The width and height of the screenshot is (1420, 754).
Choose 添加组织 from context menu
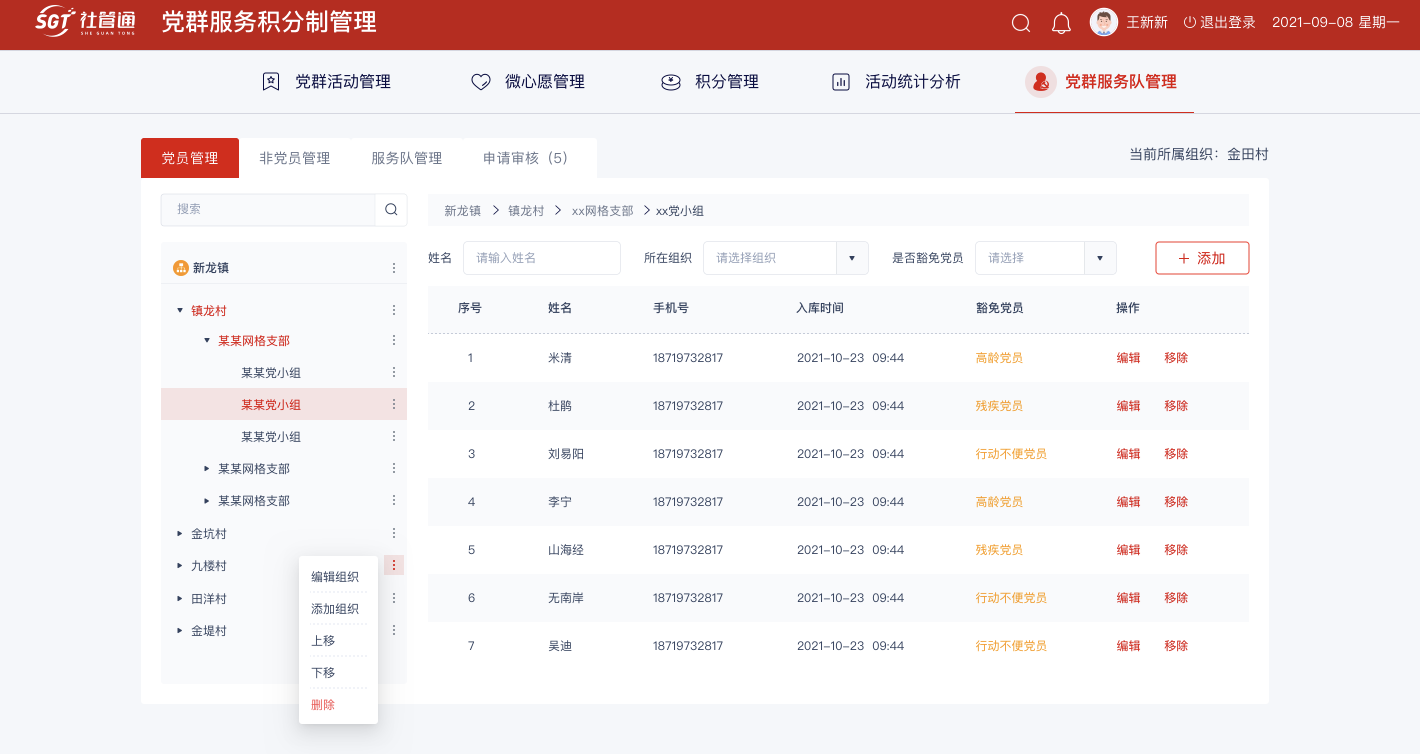point(335,609)
